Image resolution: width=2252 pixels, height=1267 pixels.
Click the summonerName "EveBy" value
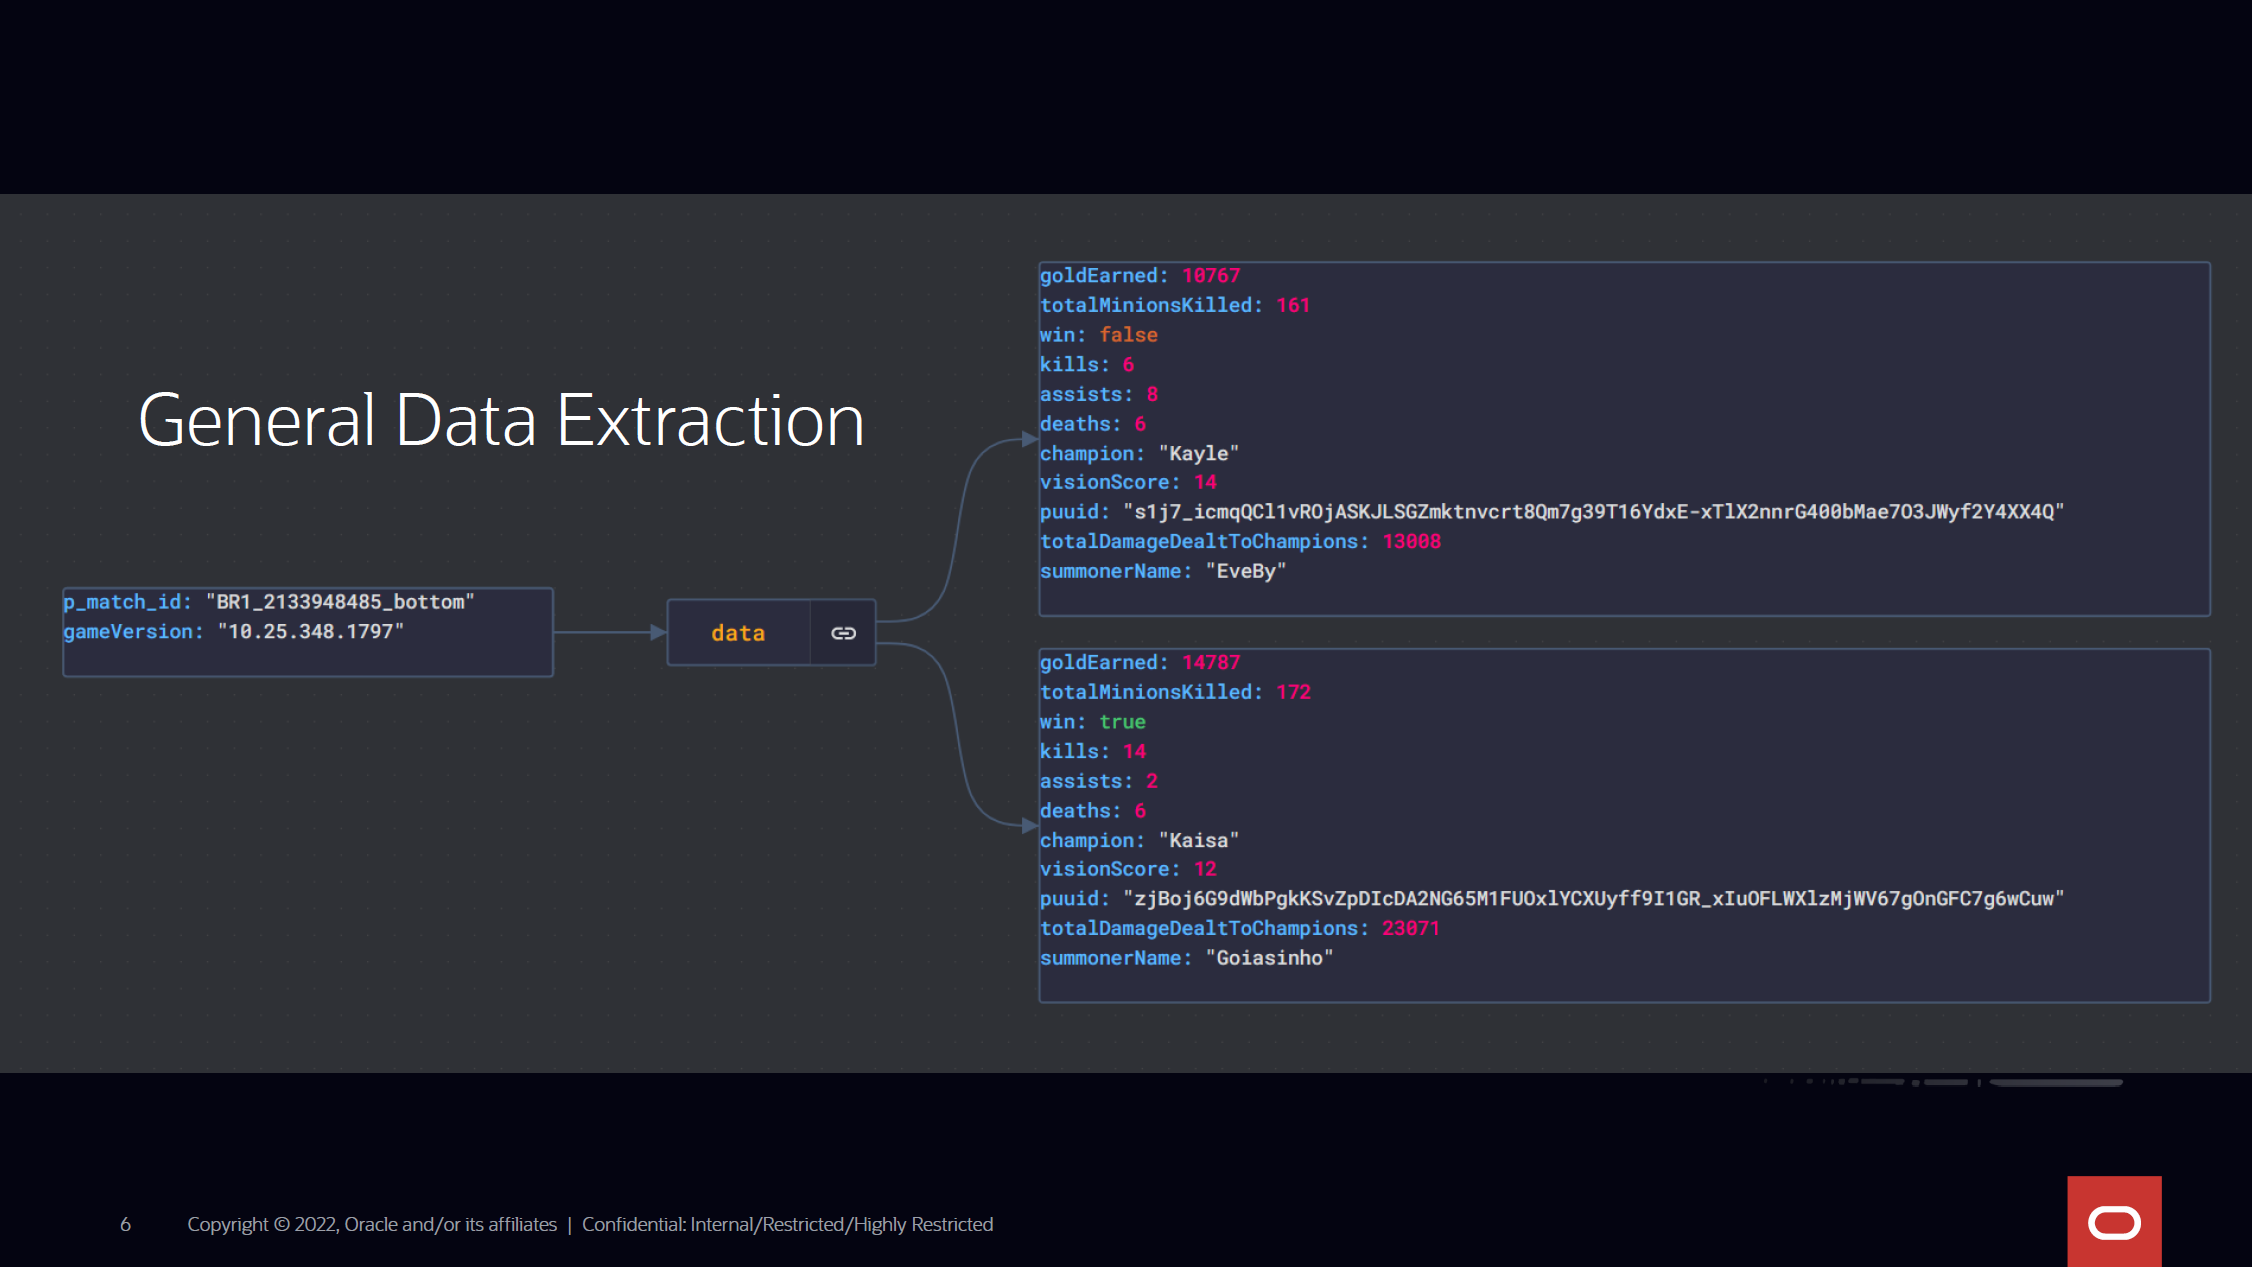coord(1245,571)
